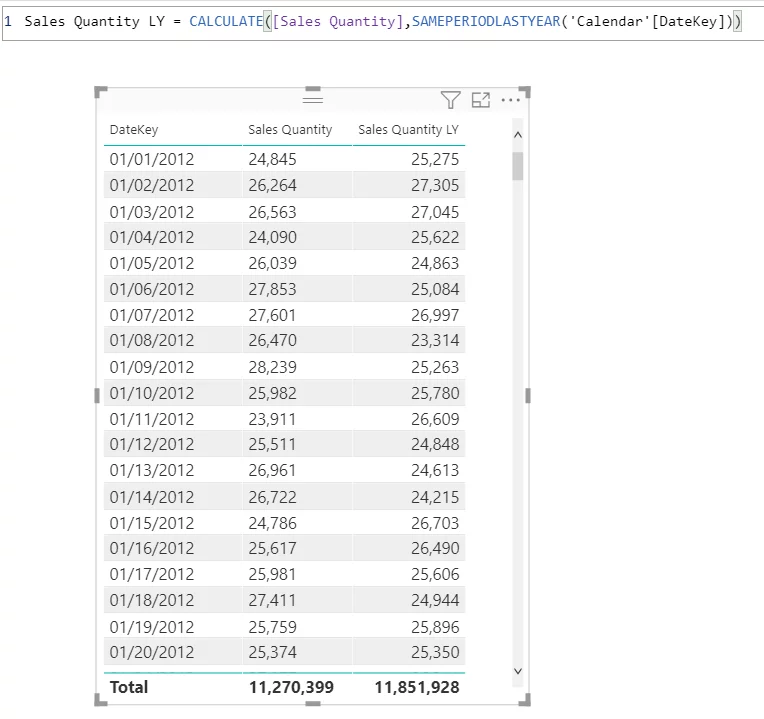Click into the DAX formula bar
This screenshot has height=719, width=764.
pyautogui.click(x=382, y=21)
